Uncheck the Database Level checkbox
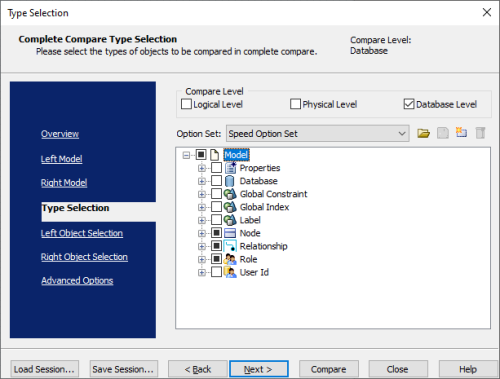This screenshot has width=500, height=379. pos(409,104)
